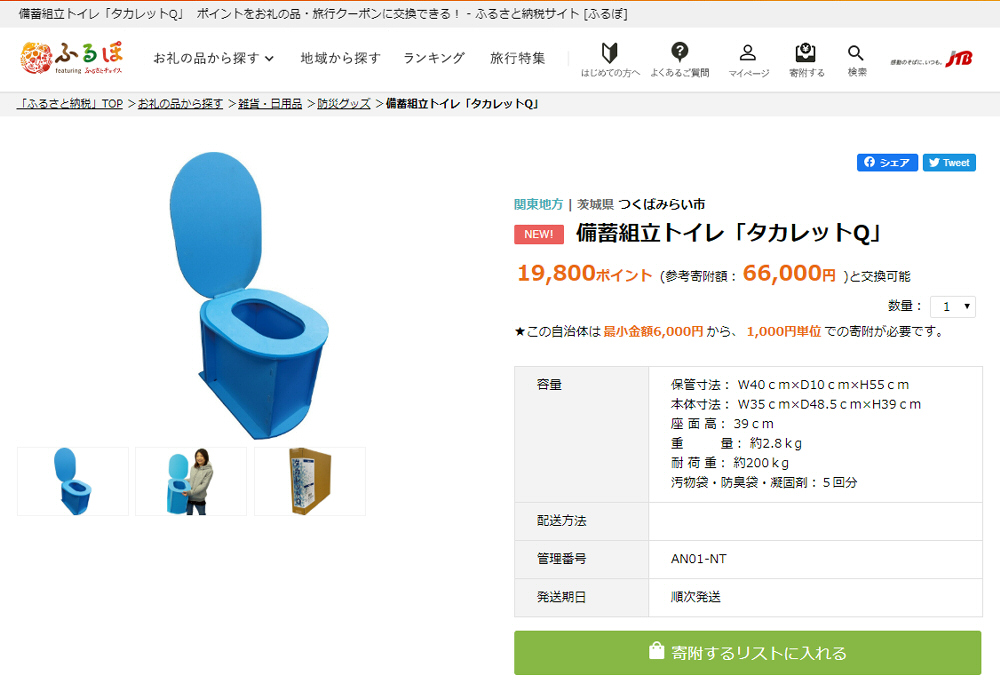
Task: Click the 順次発送 shipping date value
Action: 696,597
